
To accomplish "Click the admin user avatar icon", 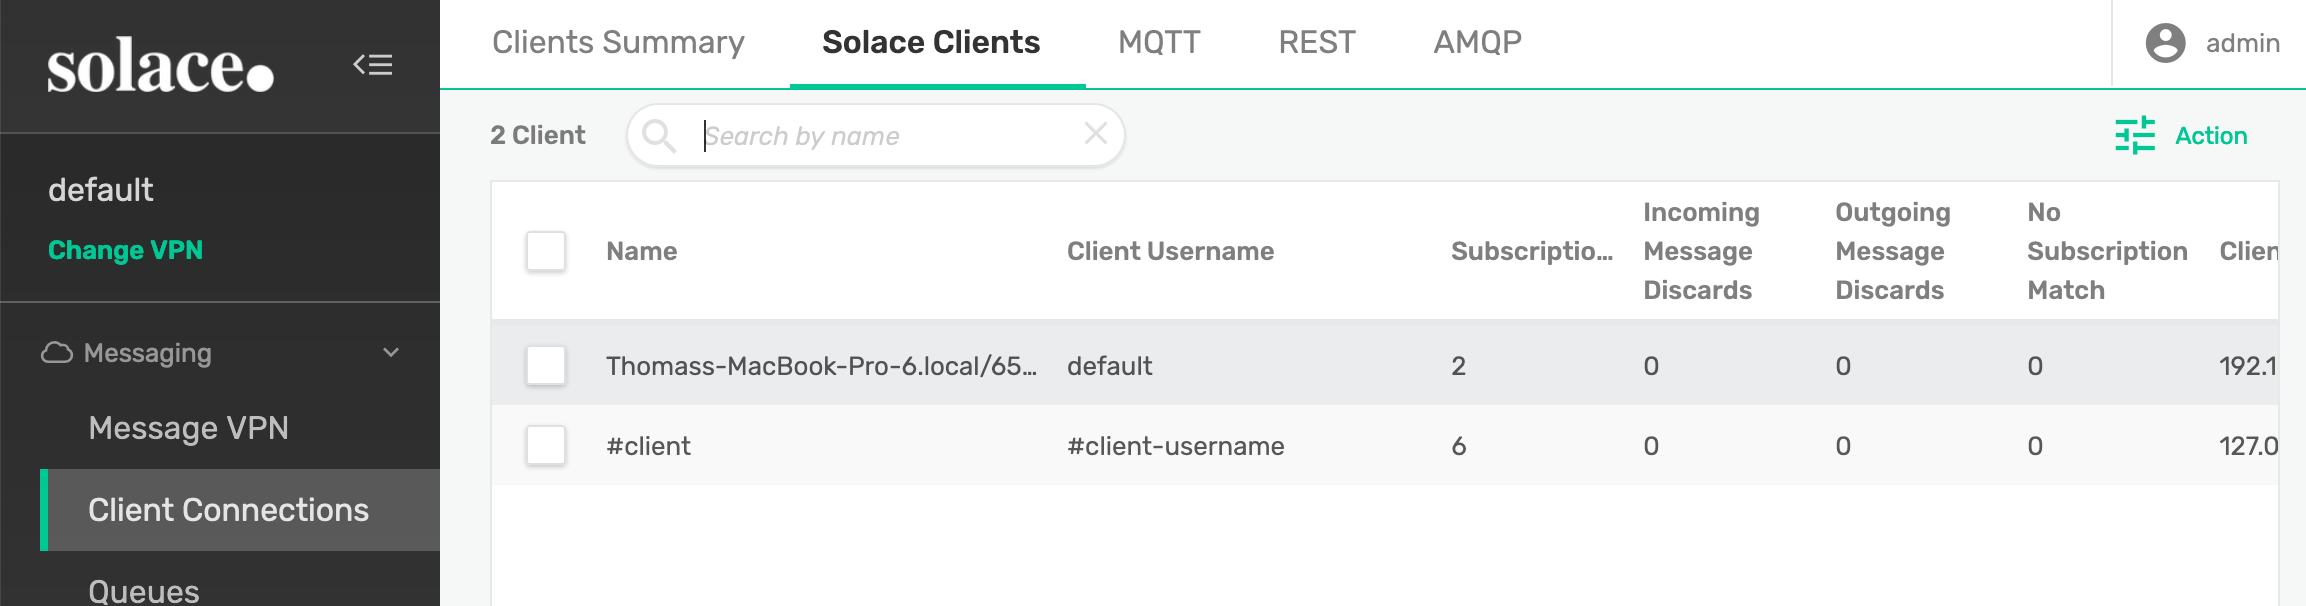I will tap(2165, 43).
